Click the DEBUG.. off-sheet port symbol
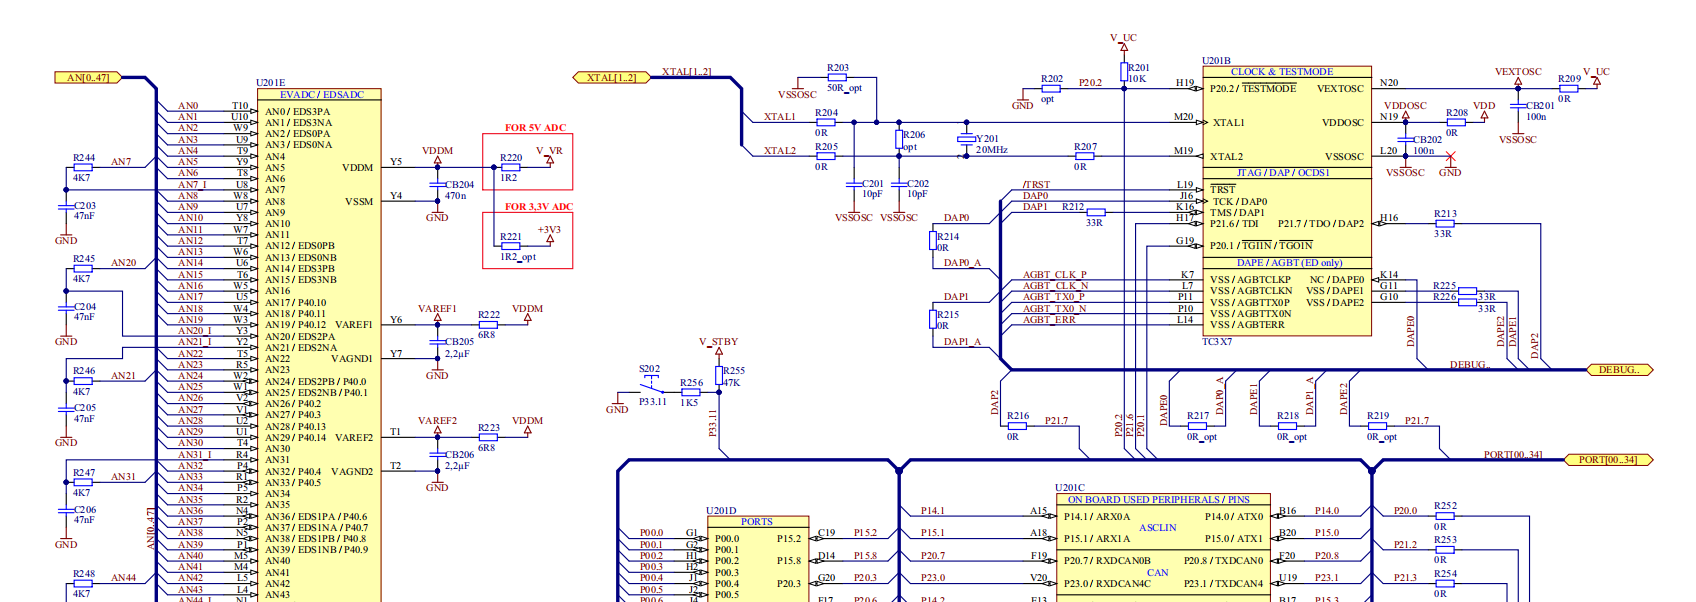Screen dimensions: 1696x602 [1619, 370]
